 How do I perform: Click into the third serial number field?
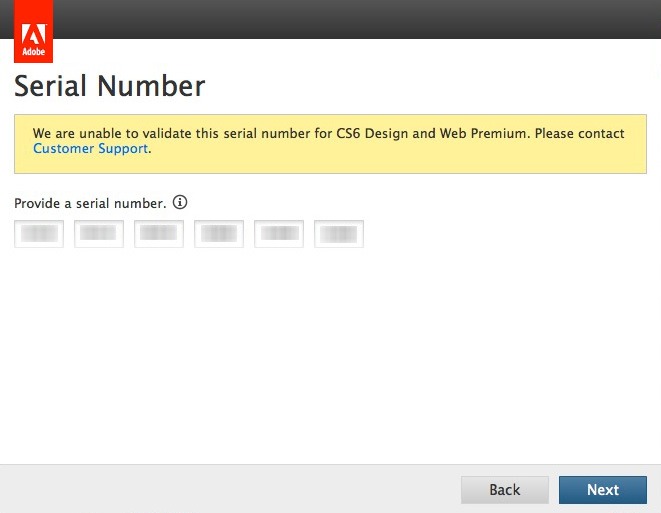[159, 234]
